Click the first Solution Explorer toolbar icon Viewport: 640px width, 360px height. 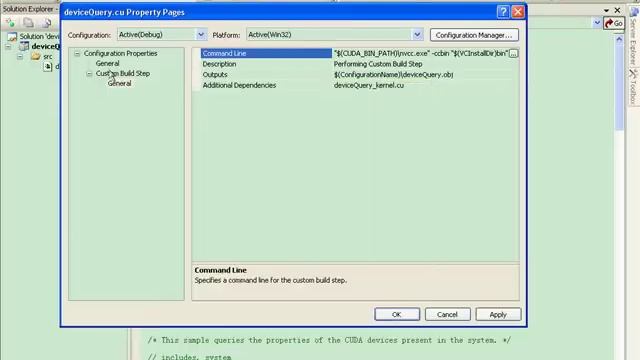11,23
